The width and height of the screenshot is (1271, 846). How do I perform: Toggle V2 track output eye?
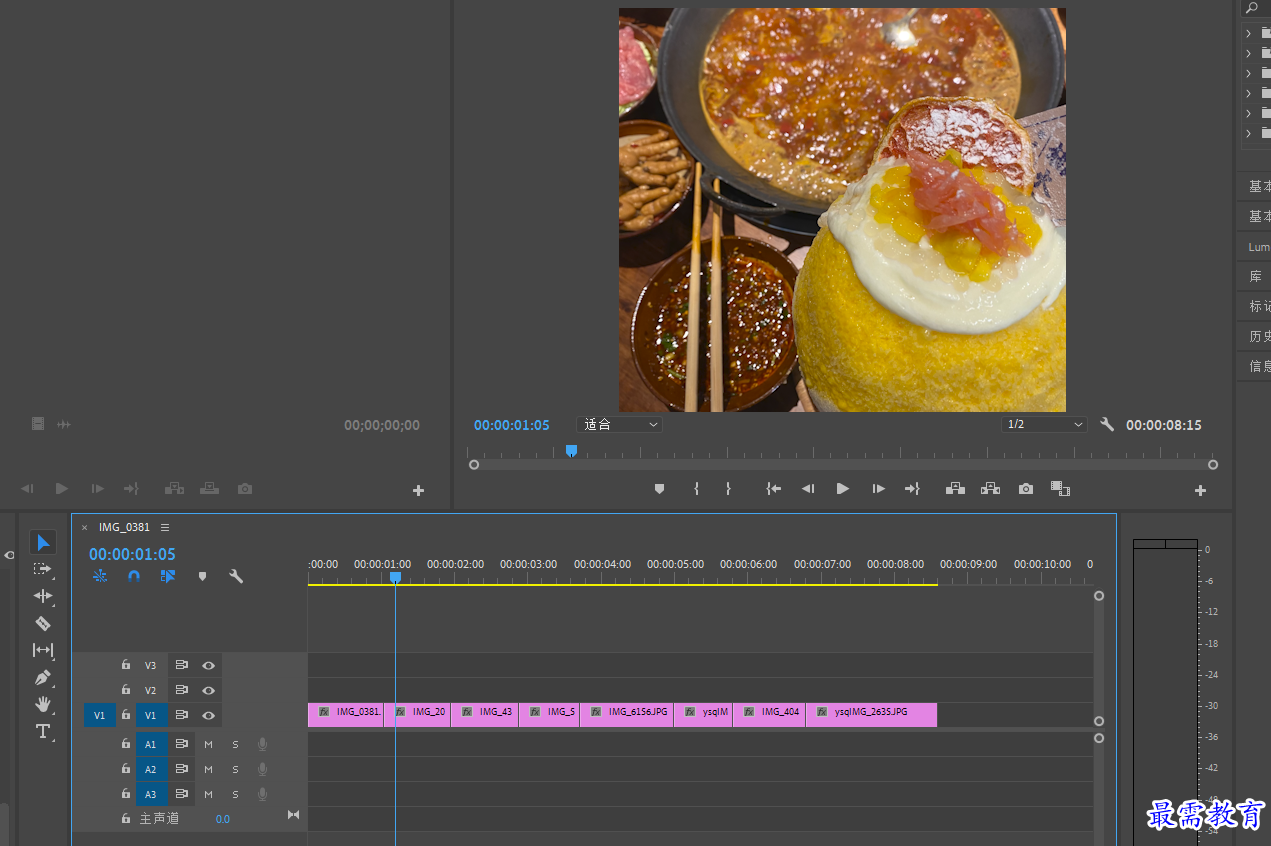(208, 690)
